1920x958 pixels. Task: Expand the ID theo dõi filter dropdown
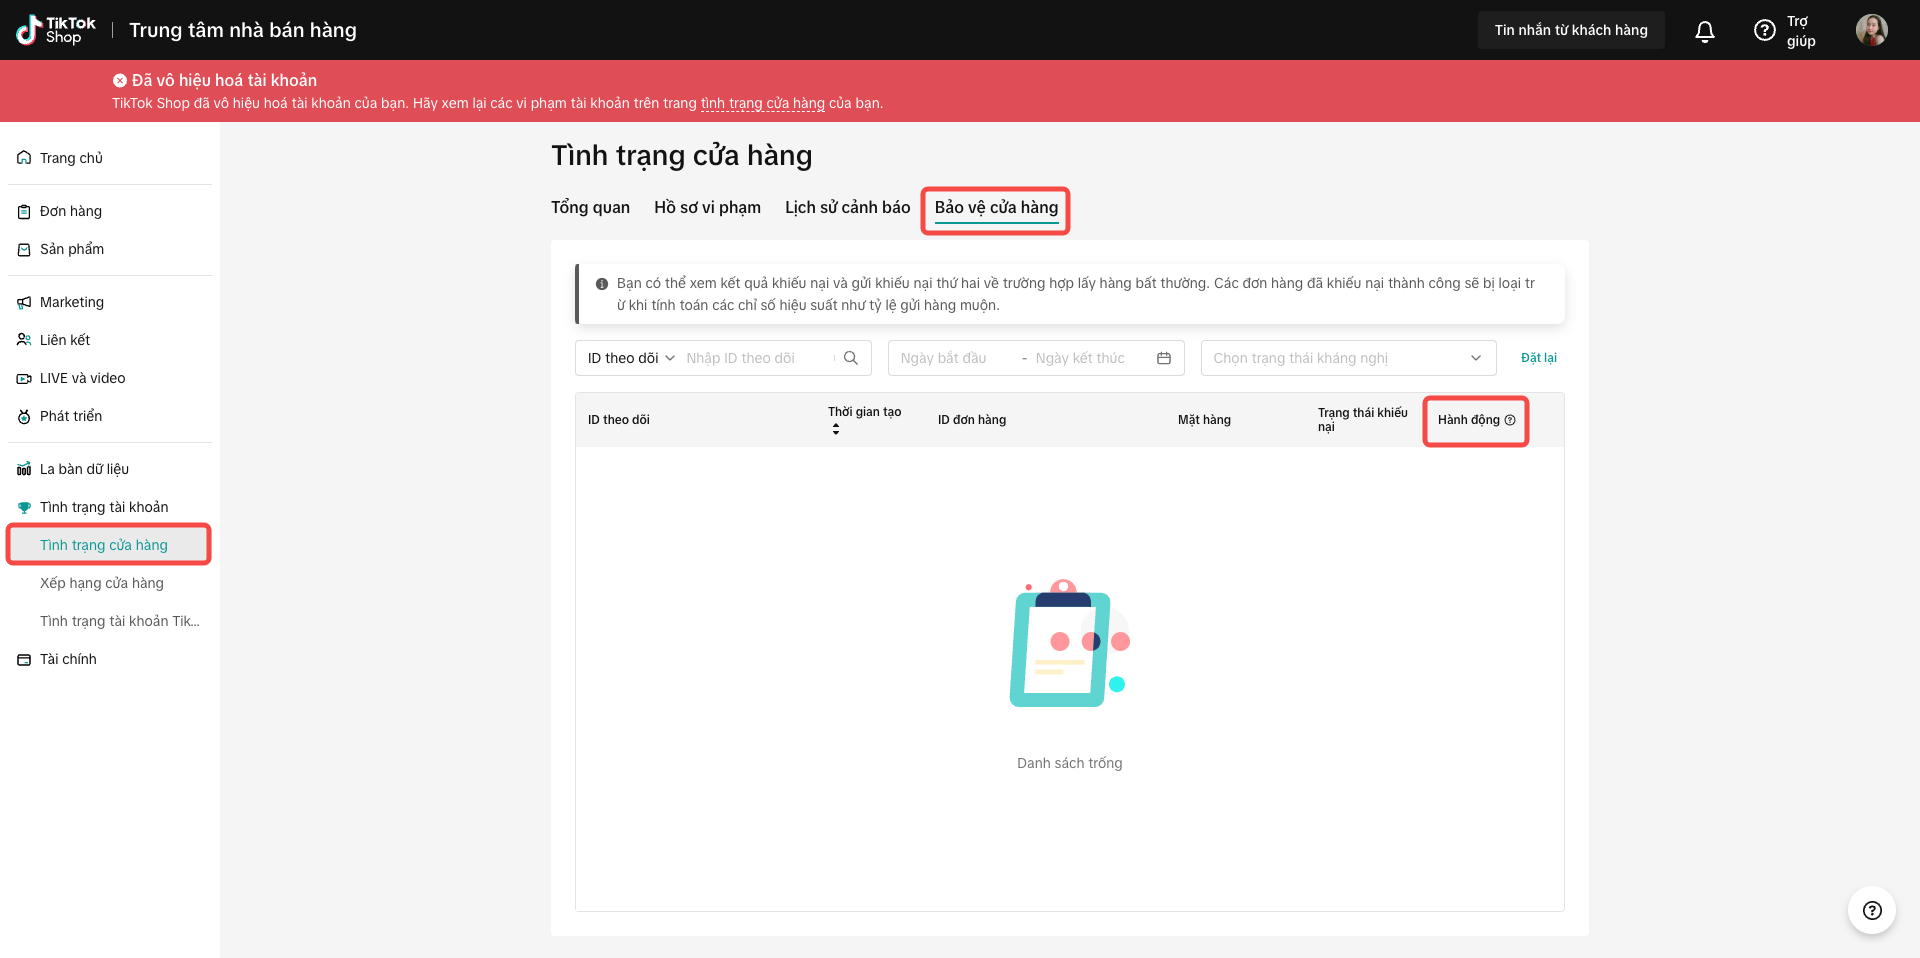(x=631, y=358)
